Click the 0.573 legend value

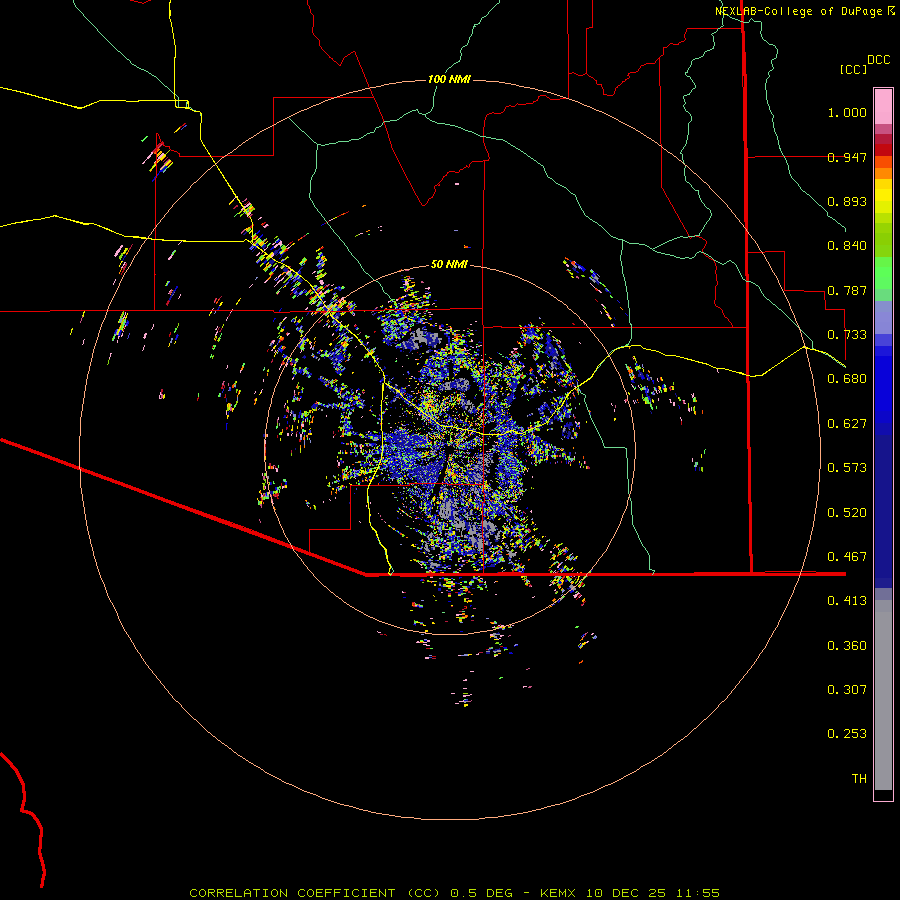pyautogui.click(x=847, y=468)
